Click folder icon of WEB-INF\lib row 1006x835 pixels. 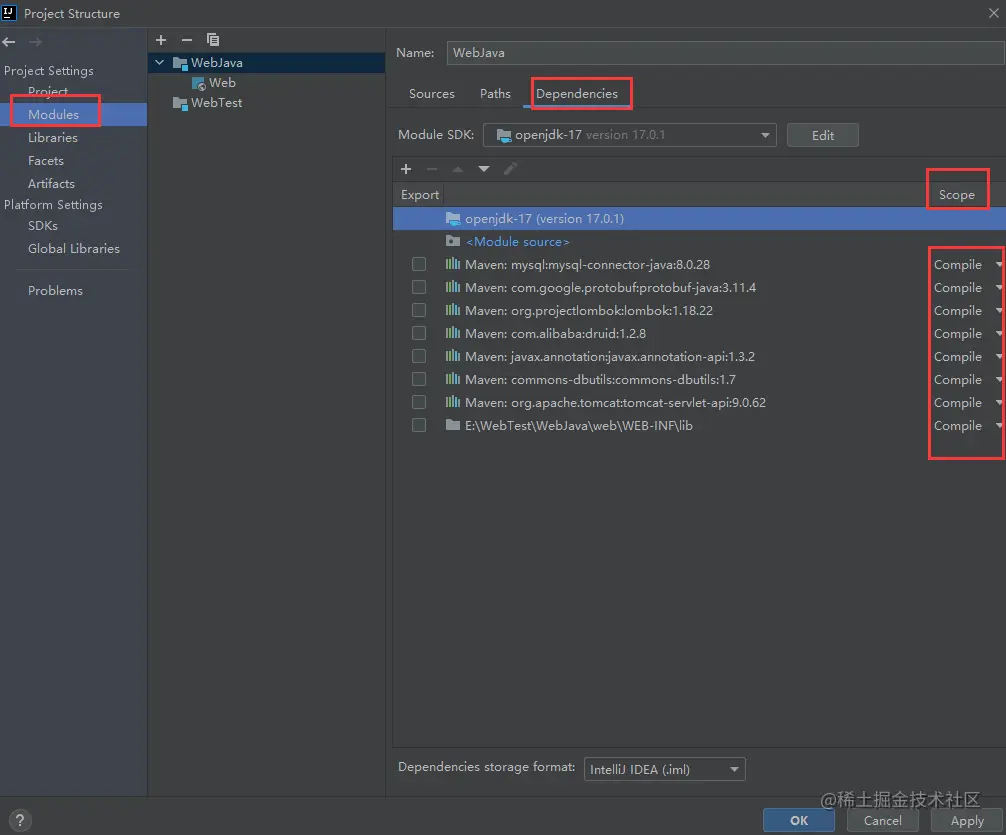click(x=453, y=425)
